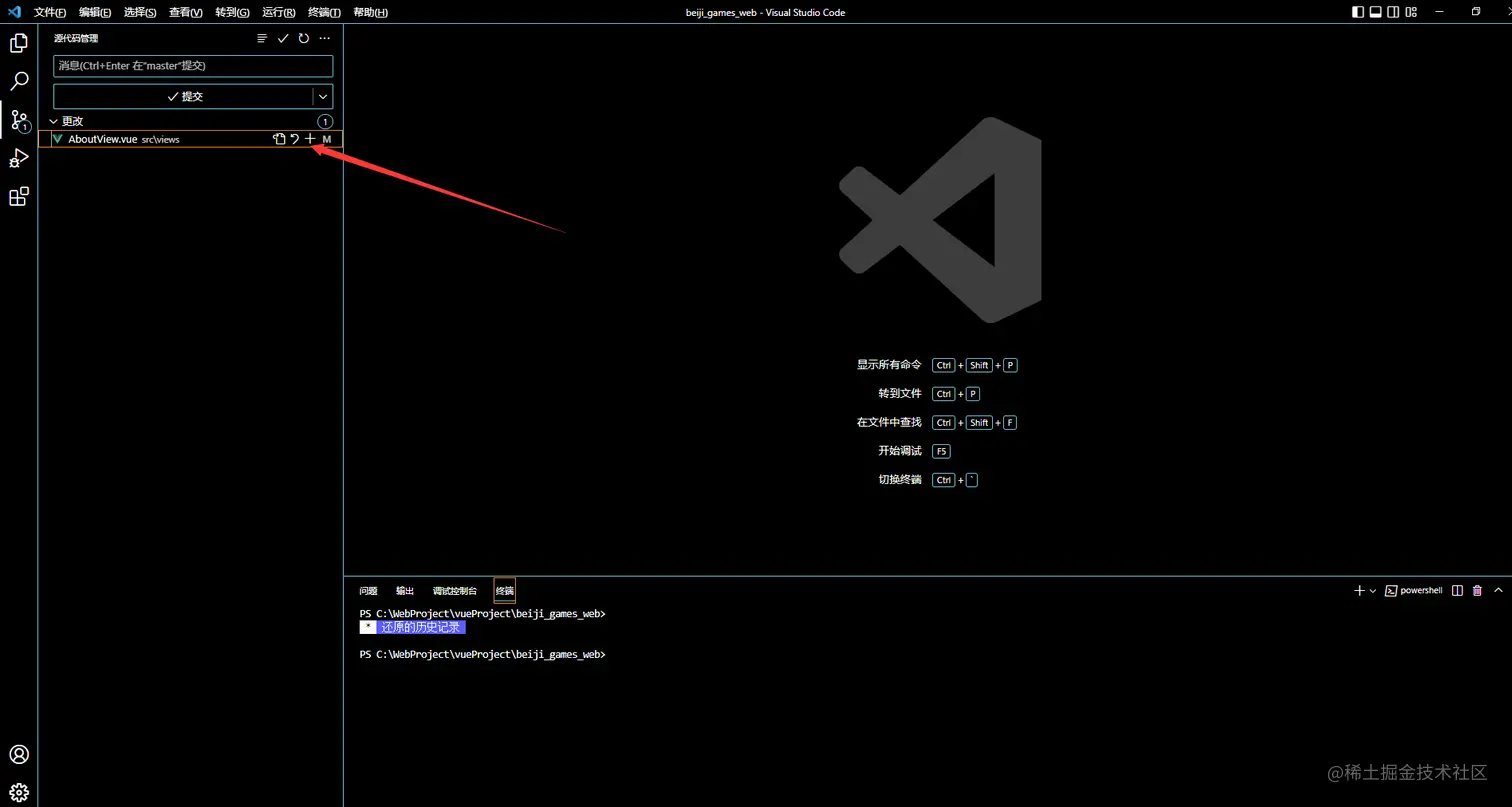Click the VS Code logo in title bar

[x=14, y=12]
